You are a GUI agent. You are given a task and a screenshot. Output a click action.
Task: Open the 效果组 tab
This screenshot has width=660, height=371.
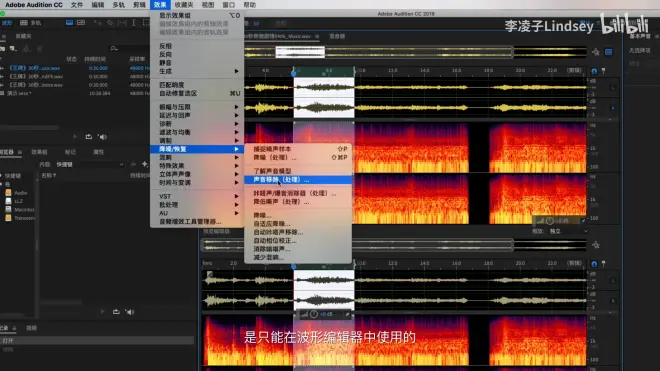[39, 152]
